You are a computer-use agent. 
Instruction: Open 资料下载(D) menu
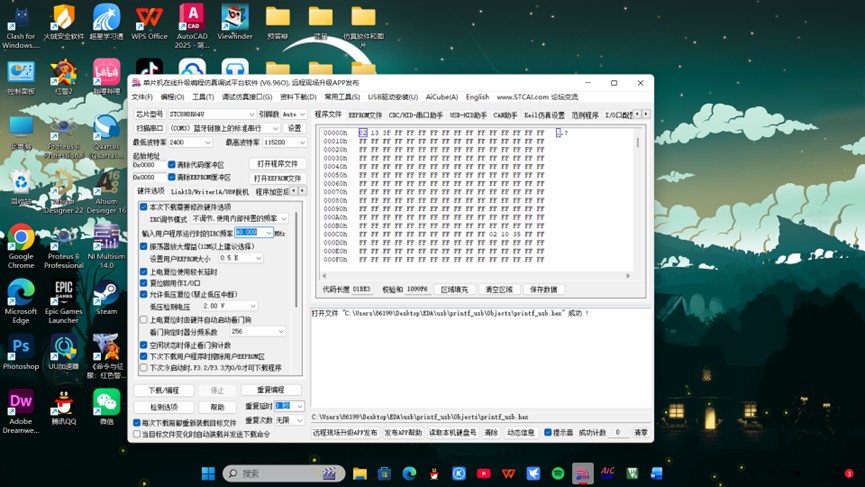click(x=298, y=97)
